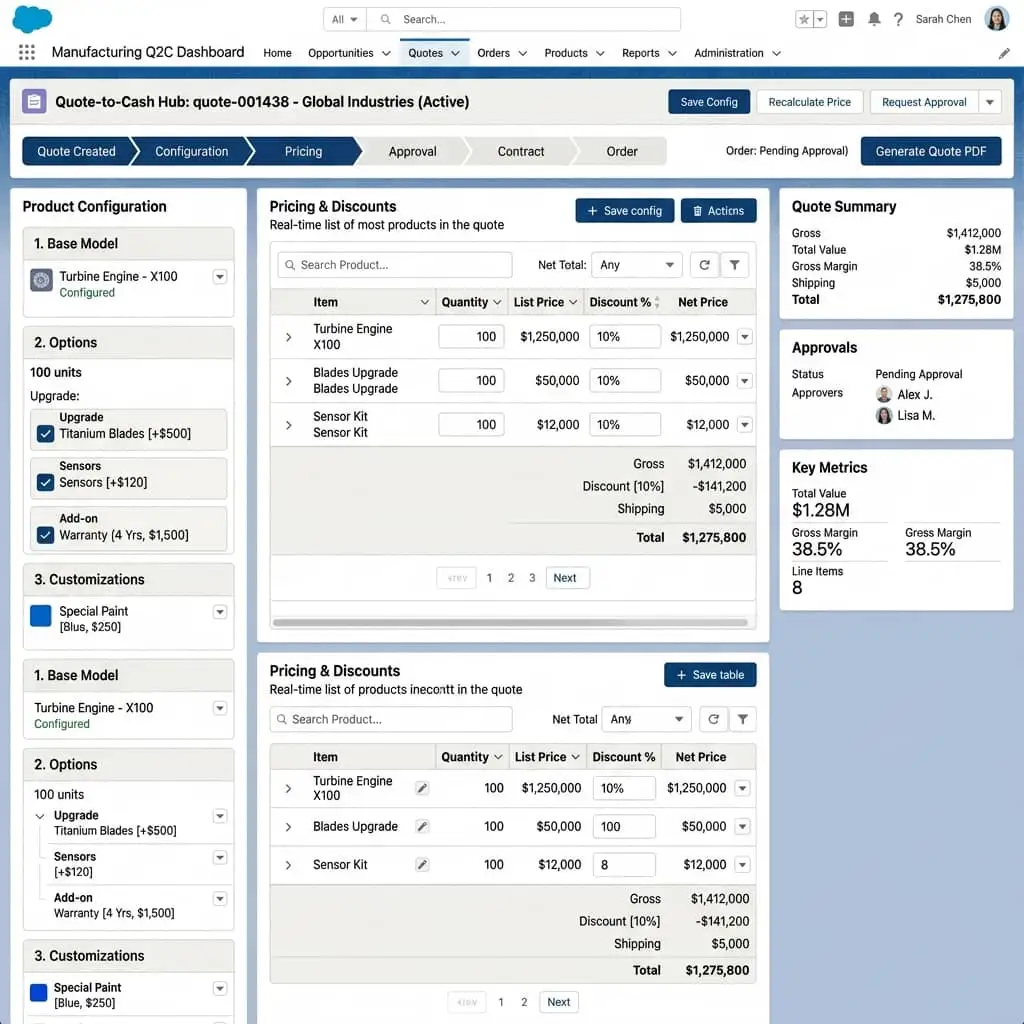
Task: Open upper Blades Upgrade row action menu
Action: tap(744, 381)
